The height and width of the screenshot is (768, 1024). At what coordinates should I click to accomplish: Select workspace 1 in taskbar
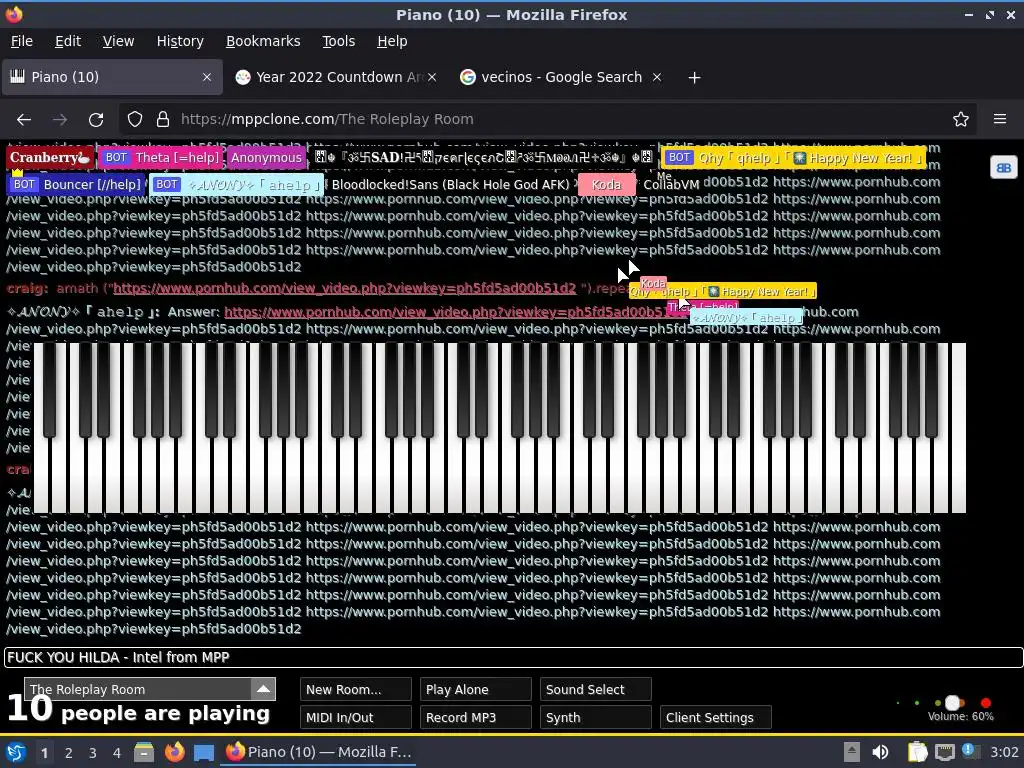[44, 753]
